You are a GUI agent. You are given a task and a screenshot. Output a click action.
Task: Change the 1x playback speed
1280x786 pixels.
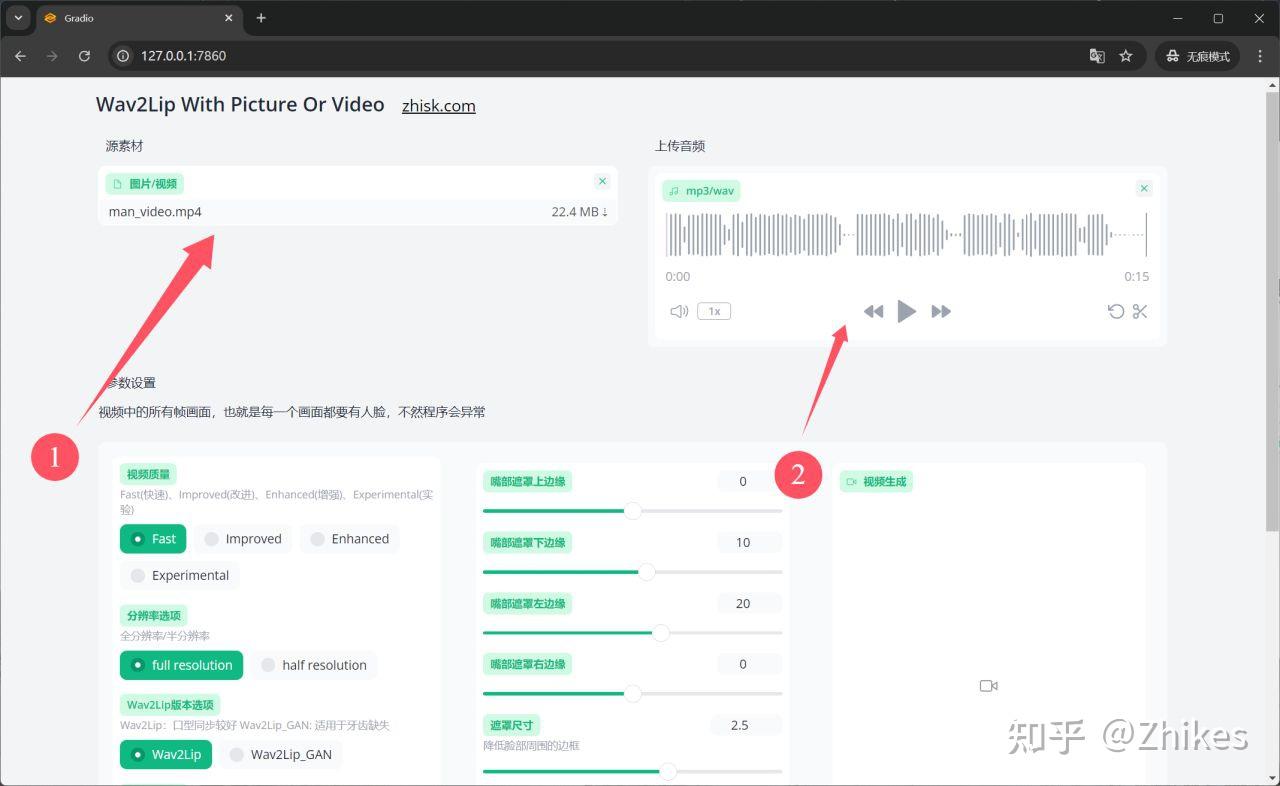pyautogui.click(x=714, y=311)
